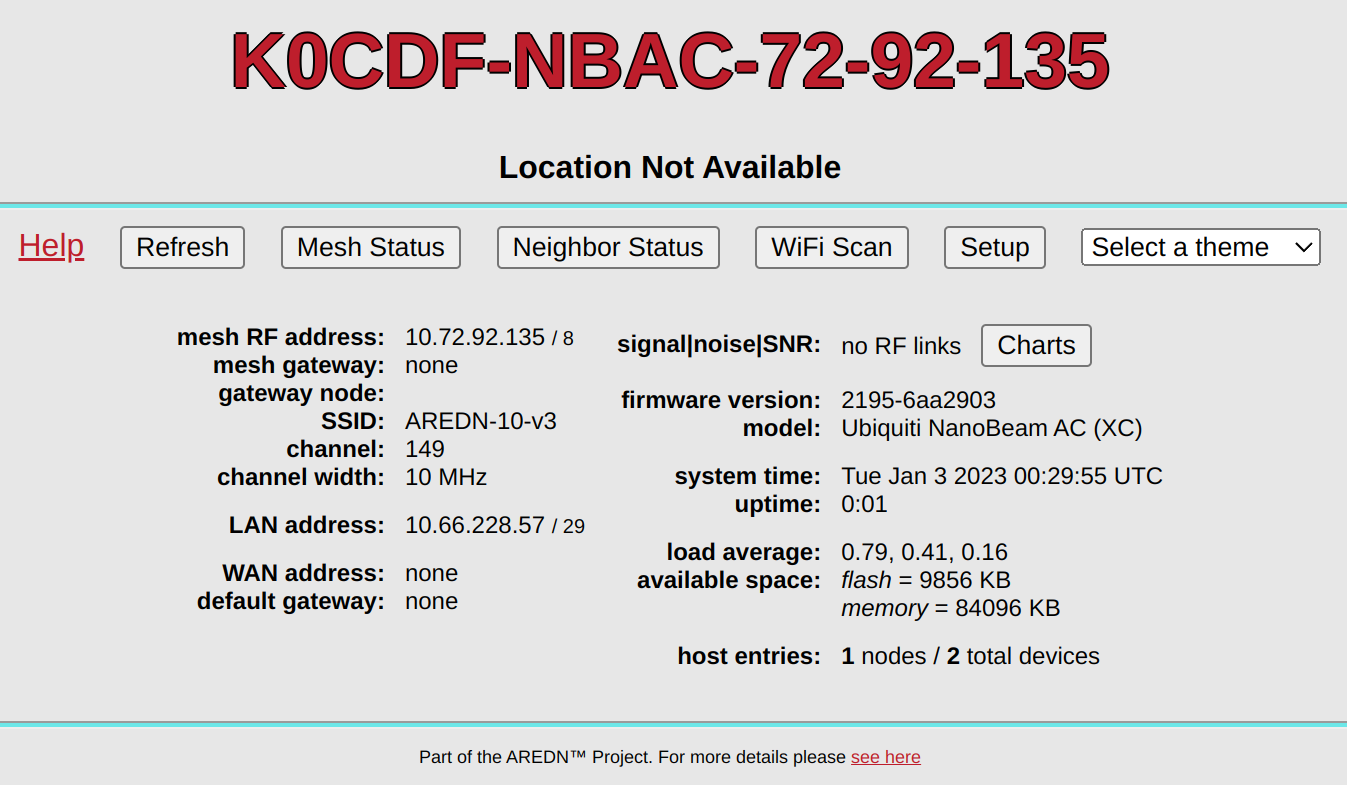Open Neighbor Status view
This screenshot has width=1347, height=785.
(x=607, y=247)
